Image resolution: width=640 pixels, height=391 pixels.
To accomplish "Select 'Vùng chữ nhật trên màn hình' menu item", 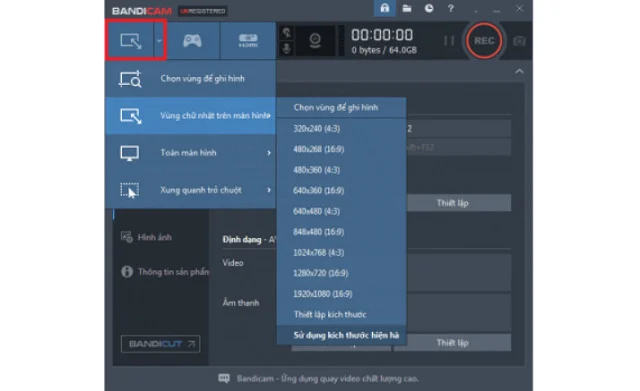I will (190, 116).
